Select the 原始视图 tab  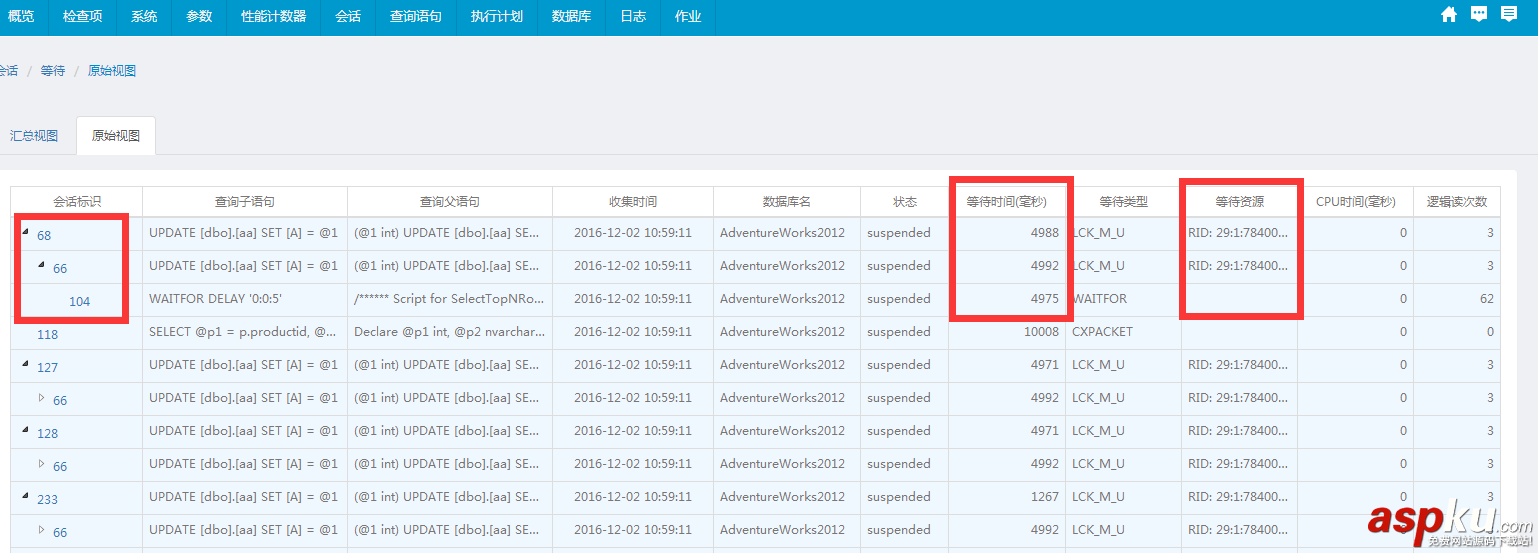tap(116, 136)
